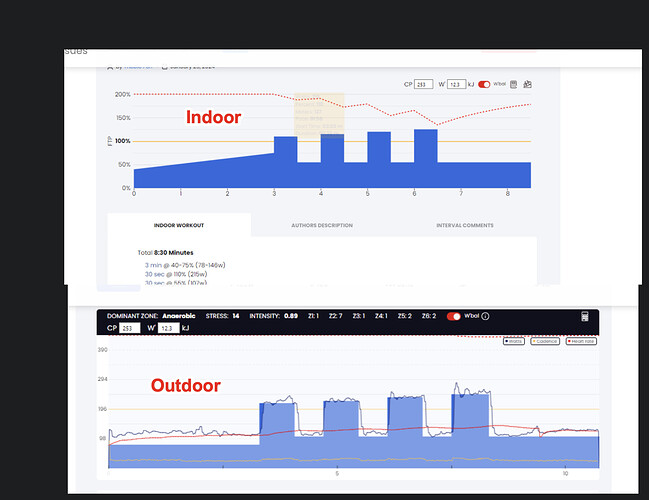Click the export chart icon beside calculator
Image resolution: width=649 pixels, height=500 pixels.
[x=527, y=84]
